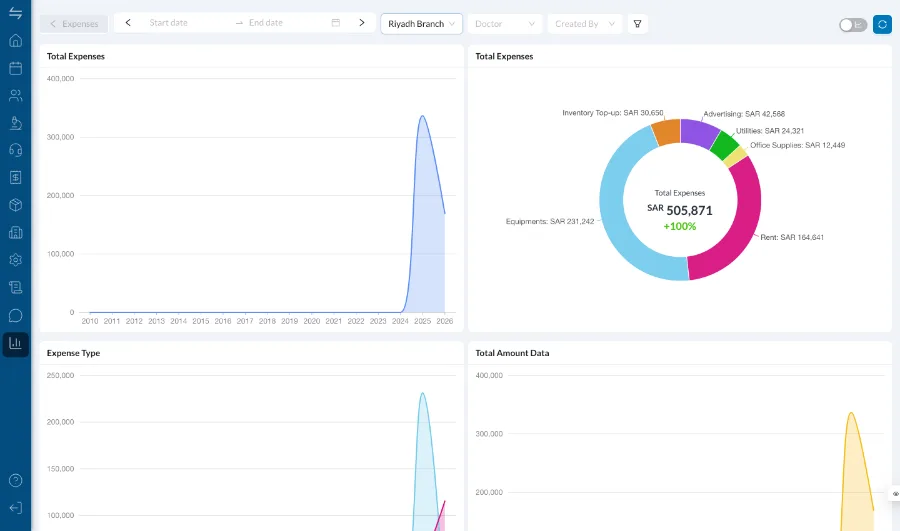Click the 2010 label on Total Expenses axis
The height and width of the screenshot is (531, 900).
point(90,321)
